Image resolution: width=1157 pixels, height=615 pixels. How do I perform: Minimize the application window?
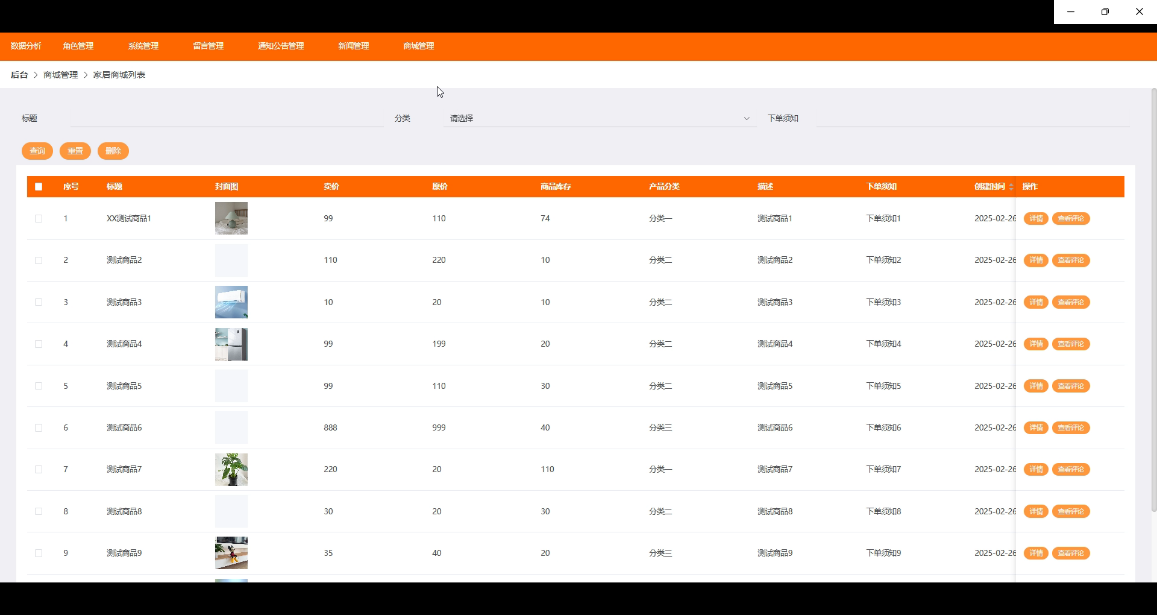pyautogui.click(x=1071, y=12)
